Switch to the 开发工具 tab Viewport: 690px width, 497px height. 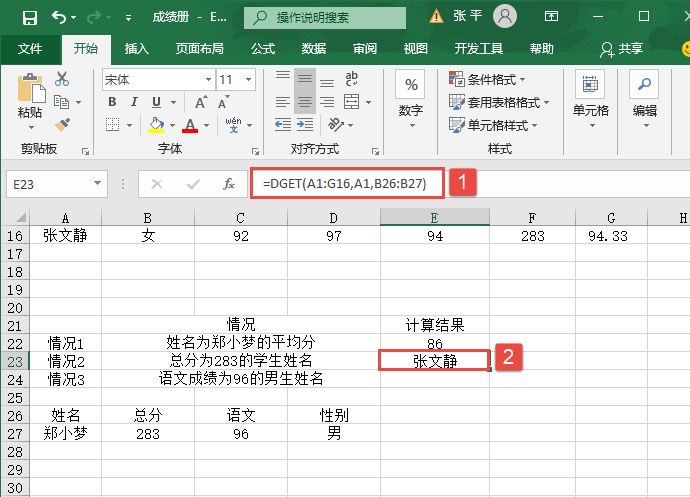click(479, 48)
